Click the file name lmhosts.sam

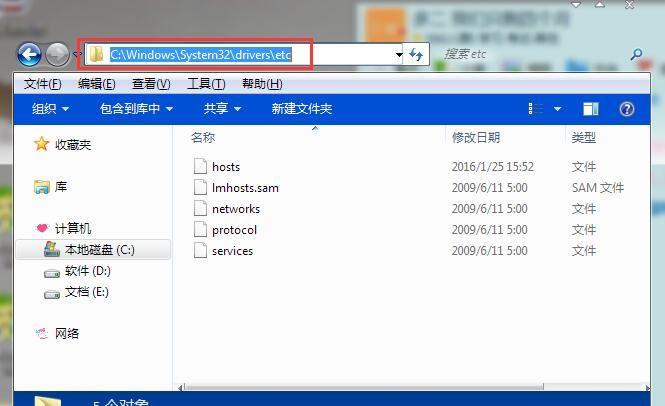pyautogui.click(x=245, y=188)
